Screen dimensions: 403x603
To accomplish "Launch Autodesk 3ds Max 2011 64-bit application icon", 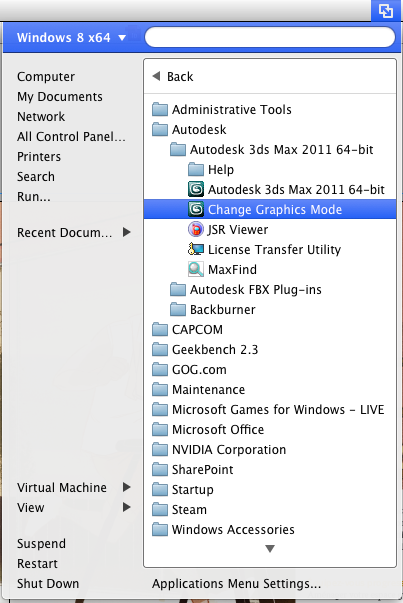I will coord(196,189).
